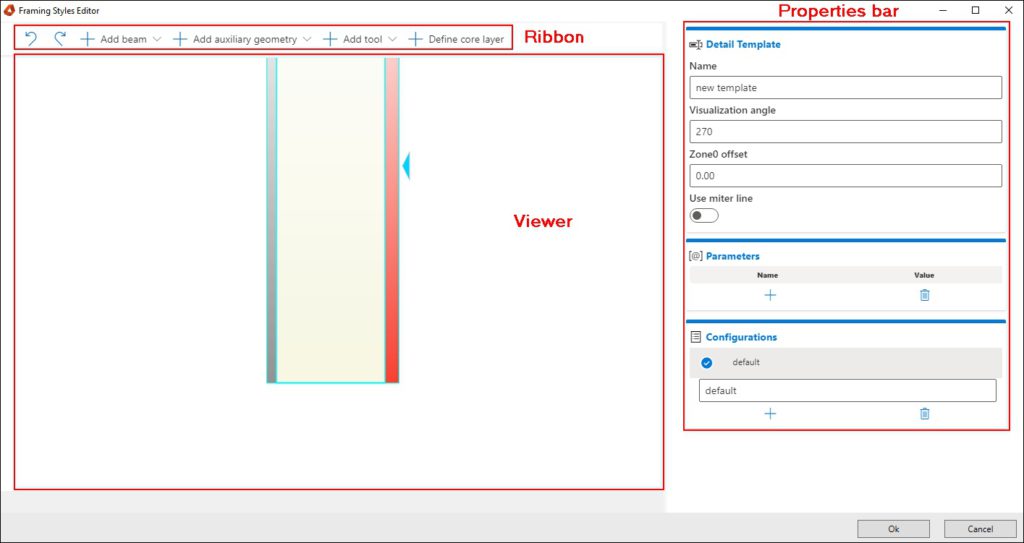
Task: Click the Configurations heading
Action: tap(741, 337)
